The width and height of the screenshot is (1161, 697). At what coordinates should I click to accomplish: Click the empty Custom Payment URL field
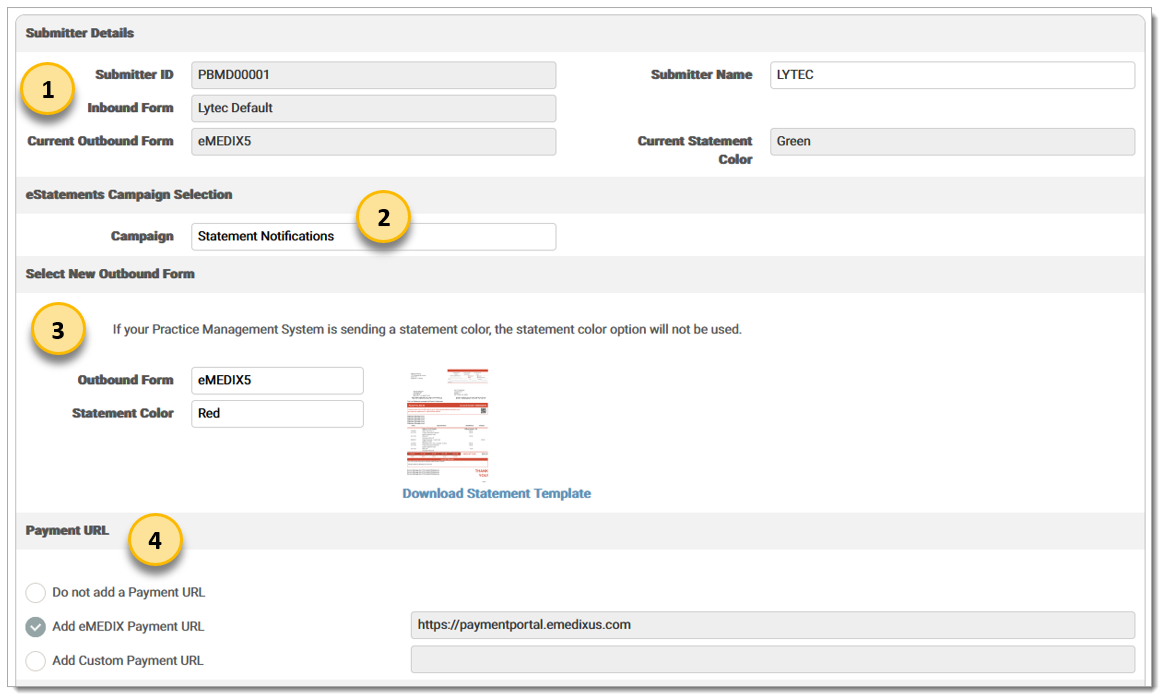click(772, 660)
